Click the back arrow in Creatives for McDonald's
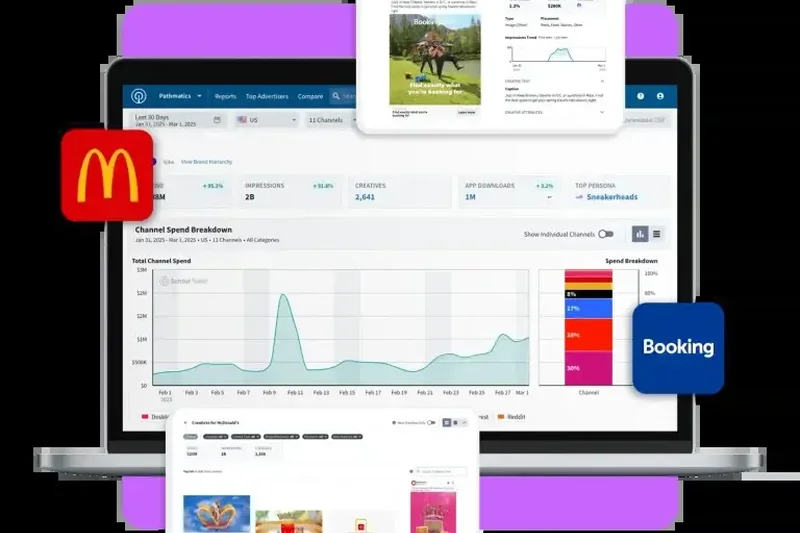This screenshot has height=533, width=800. point(186,423)
